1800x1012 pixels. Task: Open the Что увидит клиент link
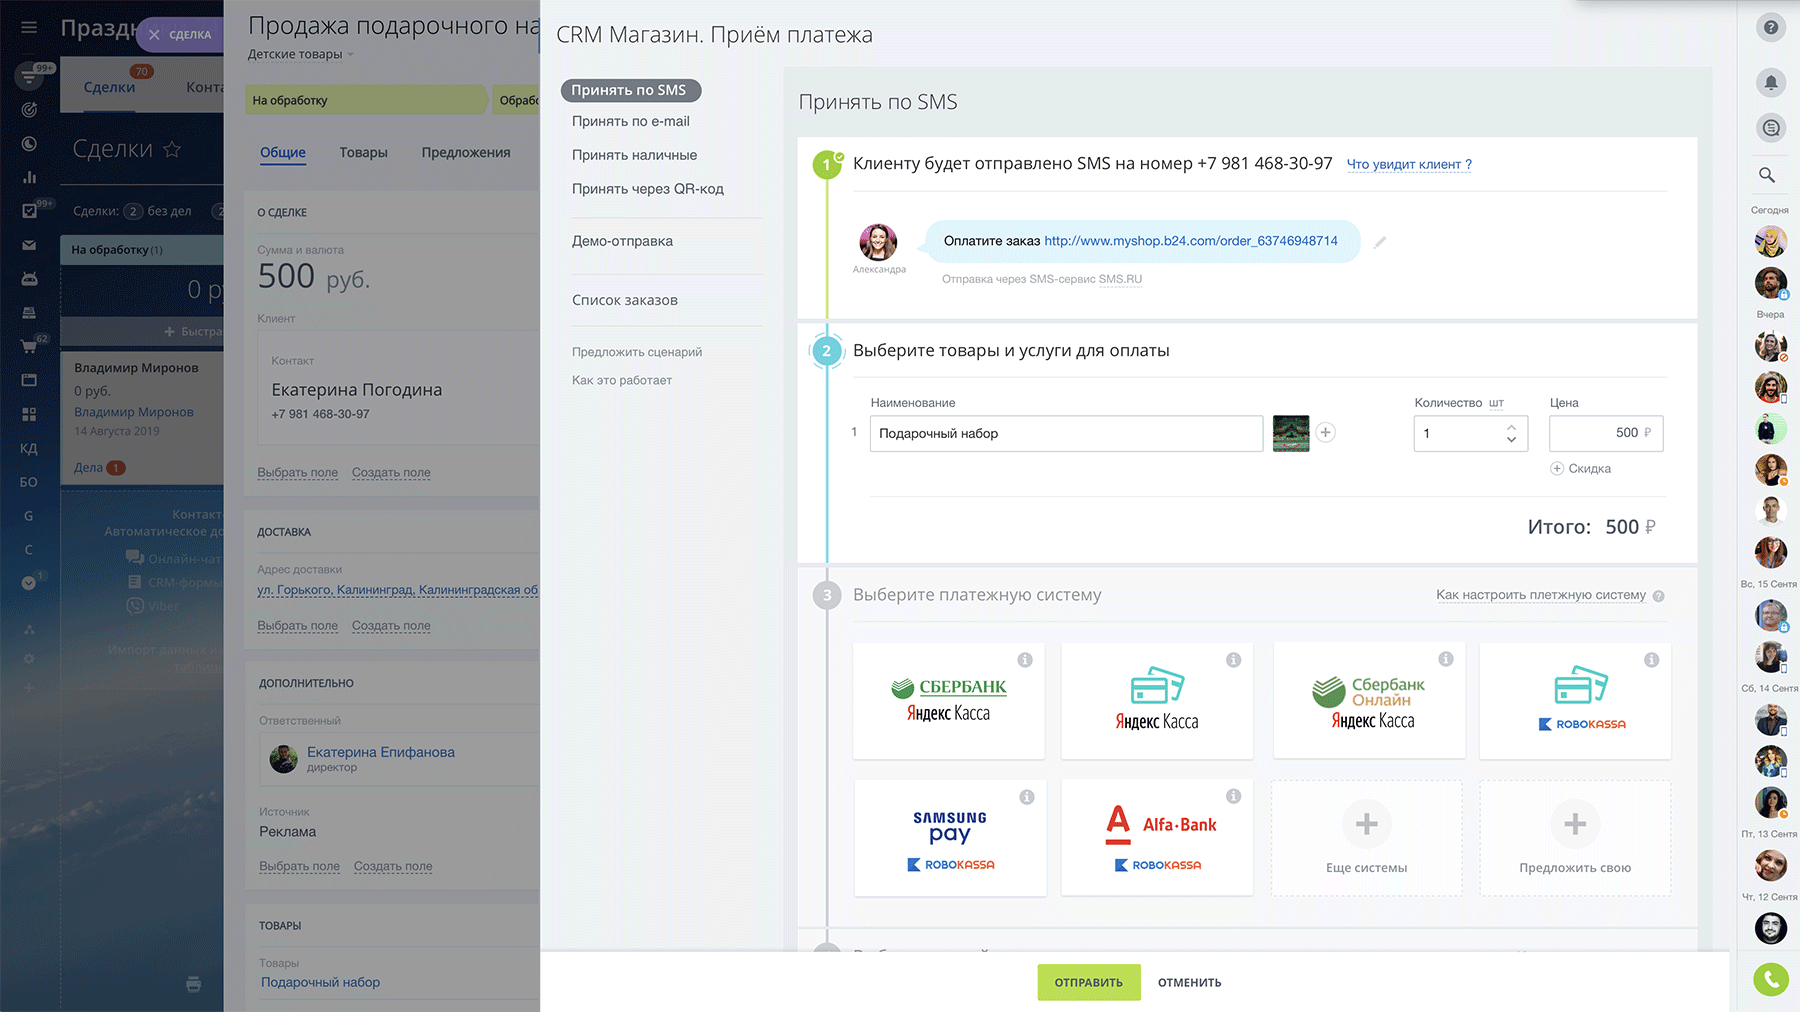[x=1408, y=164]
